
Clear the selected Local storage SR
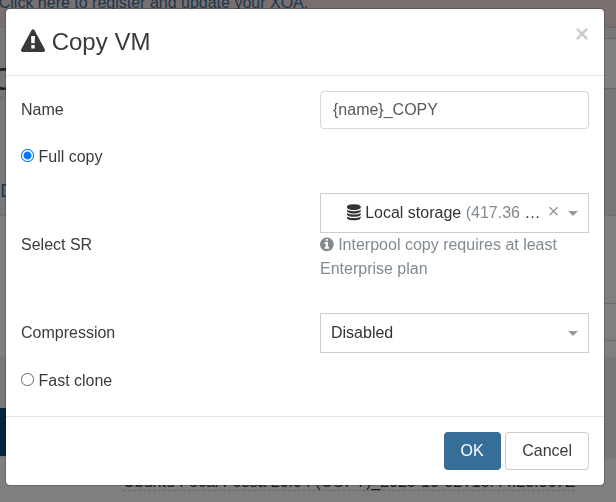pyautogui.click(x=554, y=212)
